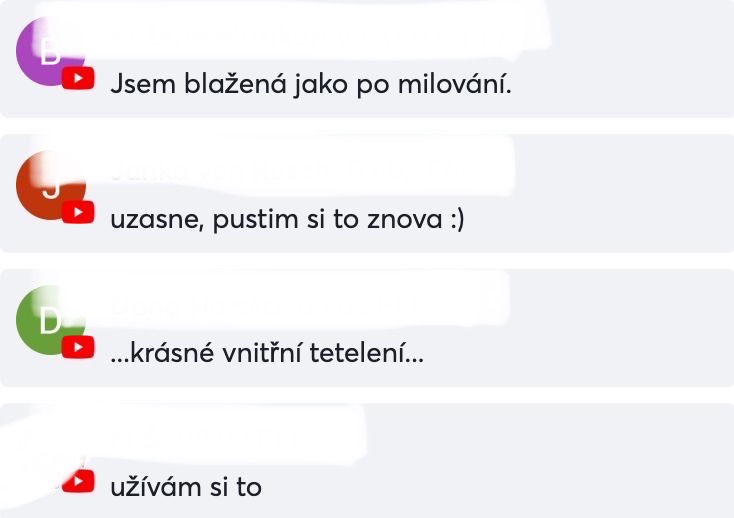This screenshot has height=518, width=734.
Task: Click empty card area right of 'užívám si to'
Action: coord(496,487)
